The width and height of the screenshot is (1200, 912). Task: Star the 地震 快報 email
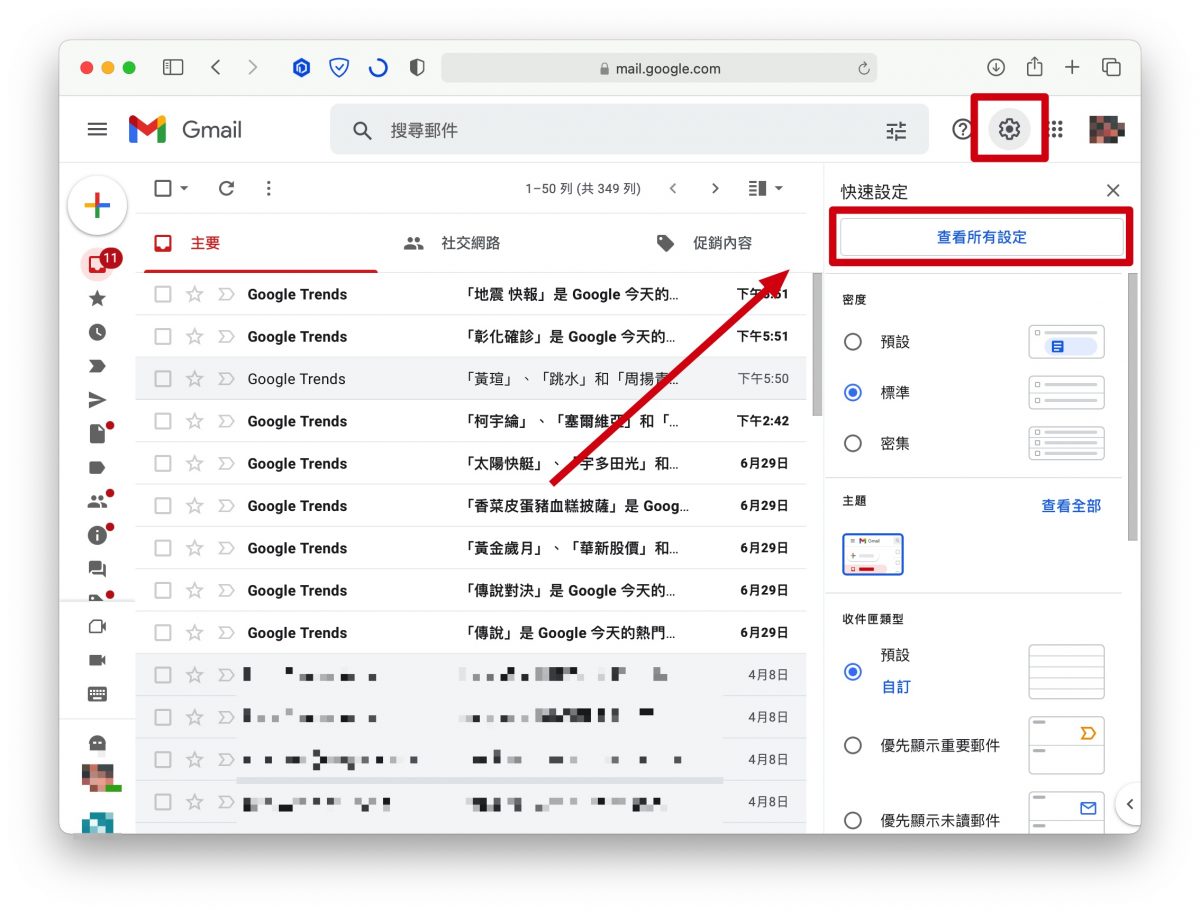point(195,294)
